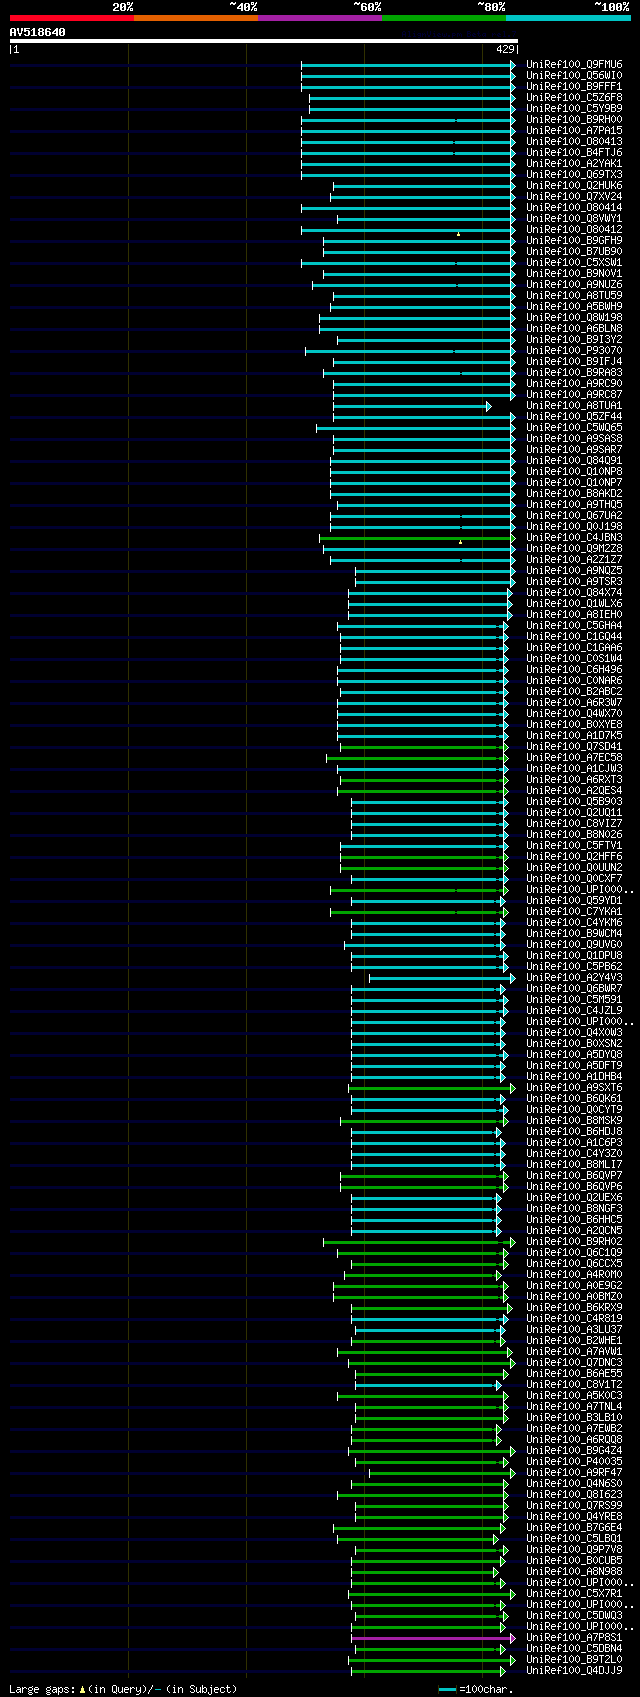This screenshot has height=1697, width=640.
Task: Select the UniRef100_A9SXT6 label
Action: [574, 1088]
